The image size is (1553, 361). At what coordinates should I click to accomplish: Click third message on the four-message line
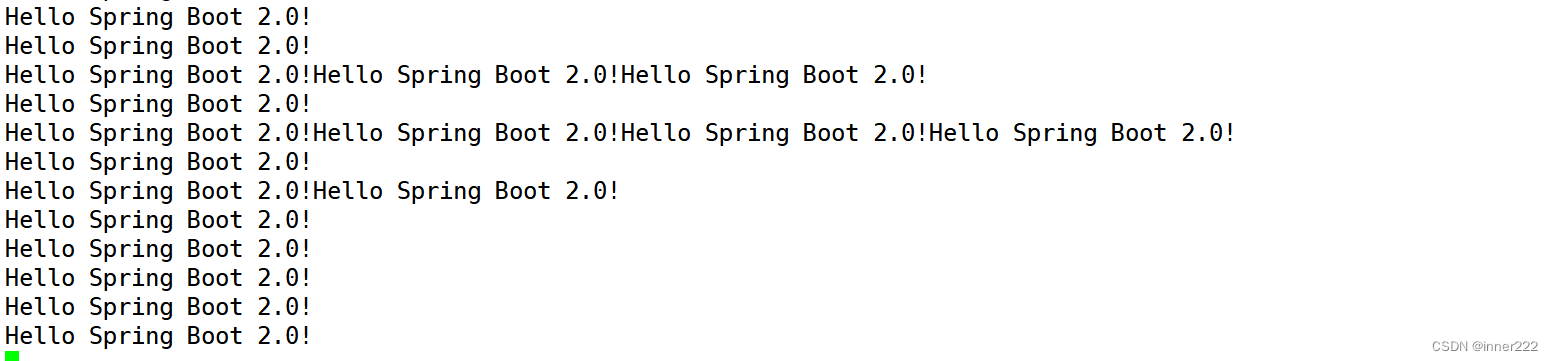pos(774,133)
